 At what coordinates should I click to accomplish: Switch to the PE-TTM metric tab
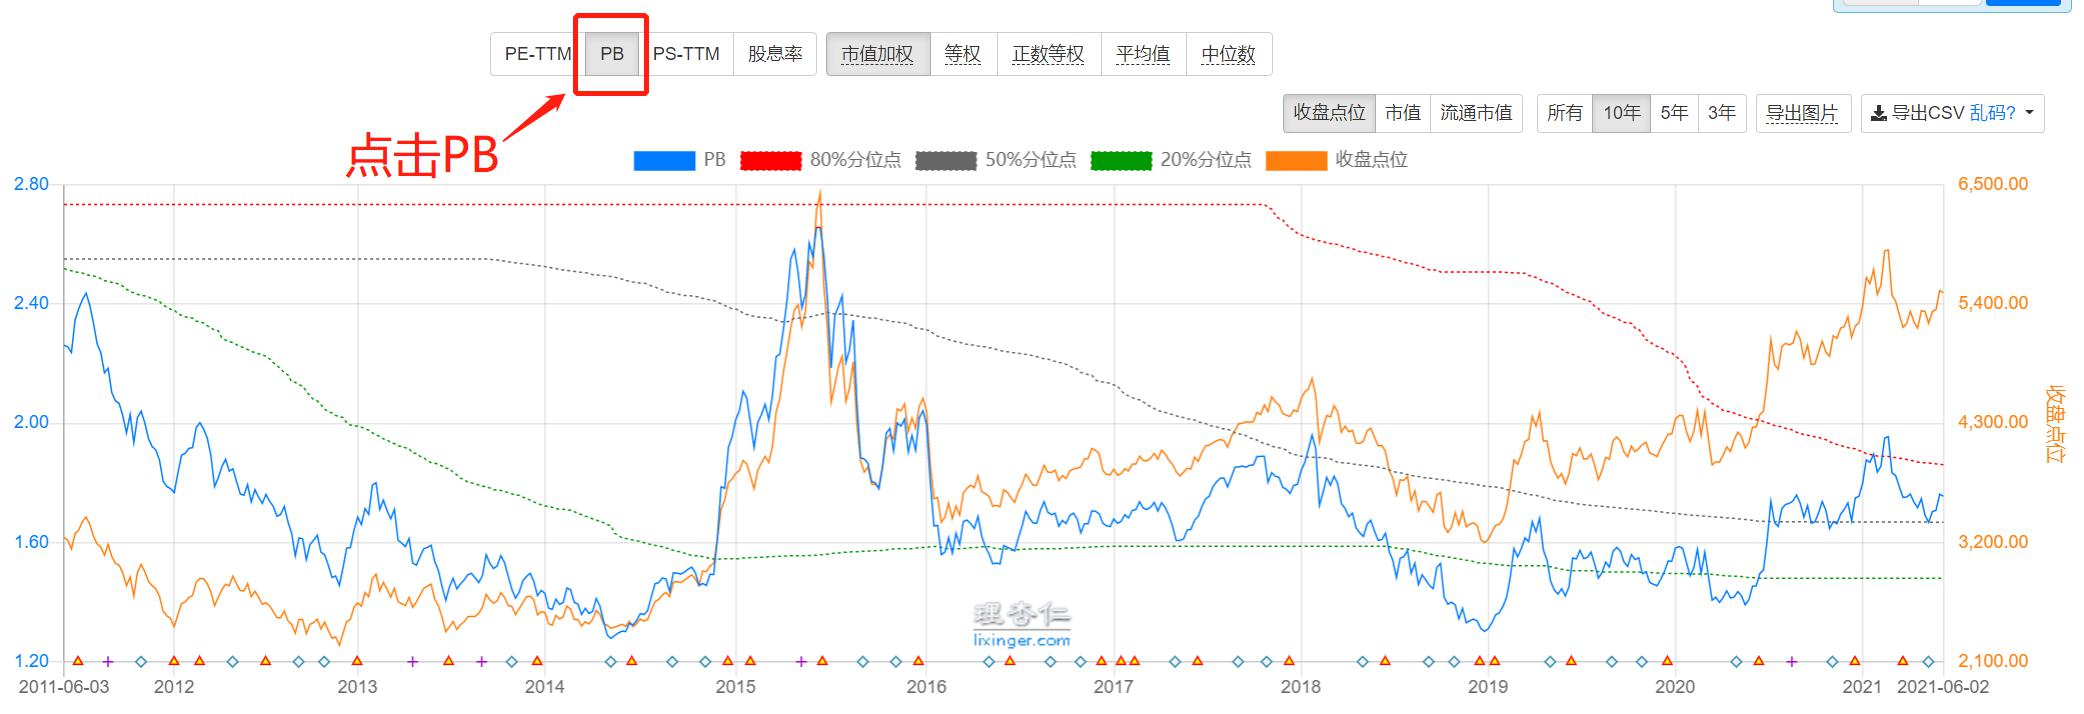click(x=537, y=54)
